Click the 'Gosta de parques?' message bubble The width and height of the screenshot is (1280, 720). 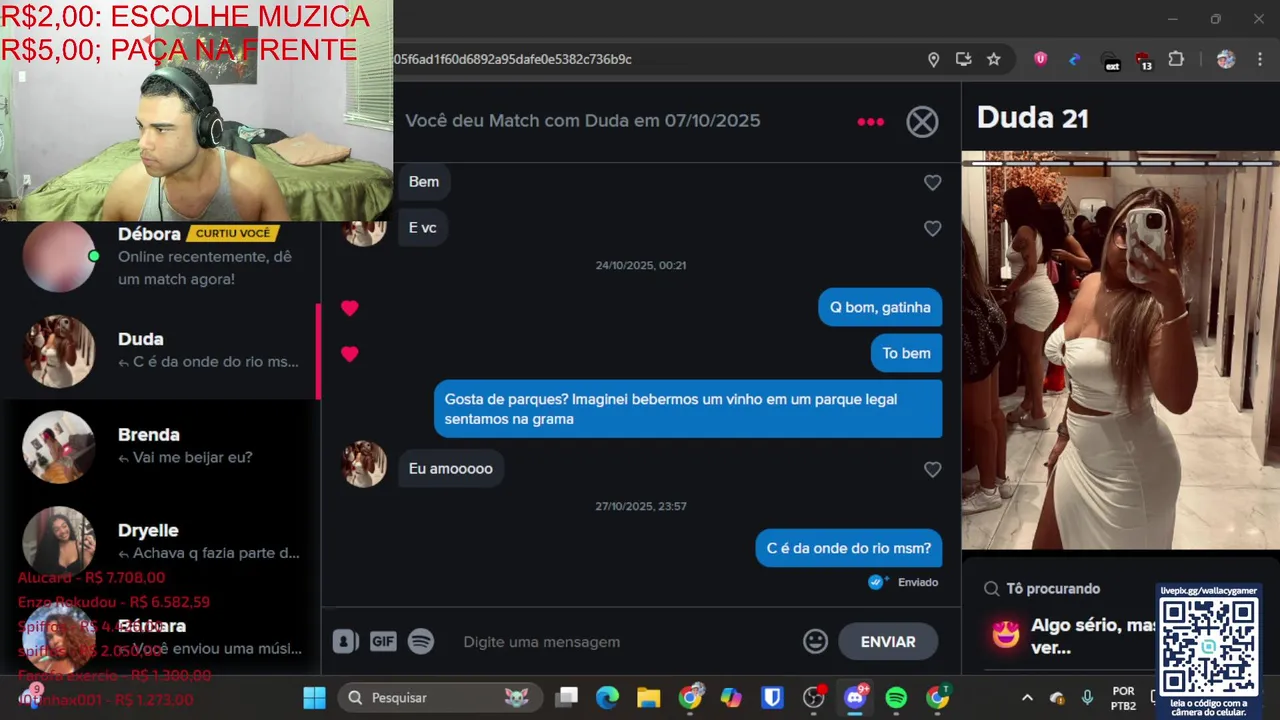(x=688, y=409)
